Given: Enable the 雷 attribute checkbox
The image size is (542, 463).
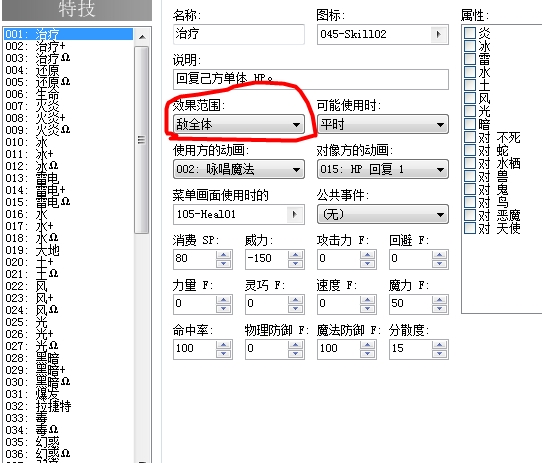Looking at the screenshot, I should tap(470, 59).
